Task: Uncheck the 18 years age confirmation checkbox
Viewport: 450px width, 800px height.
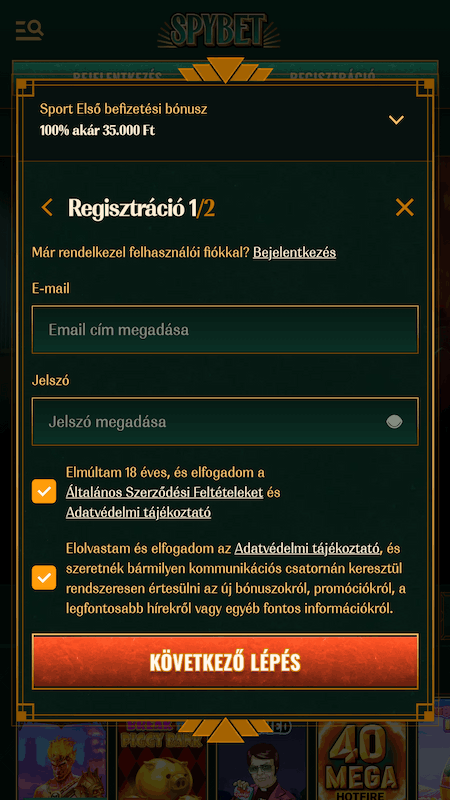Action: (x=44, y=491)
